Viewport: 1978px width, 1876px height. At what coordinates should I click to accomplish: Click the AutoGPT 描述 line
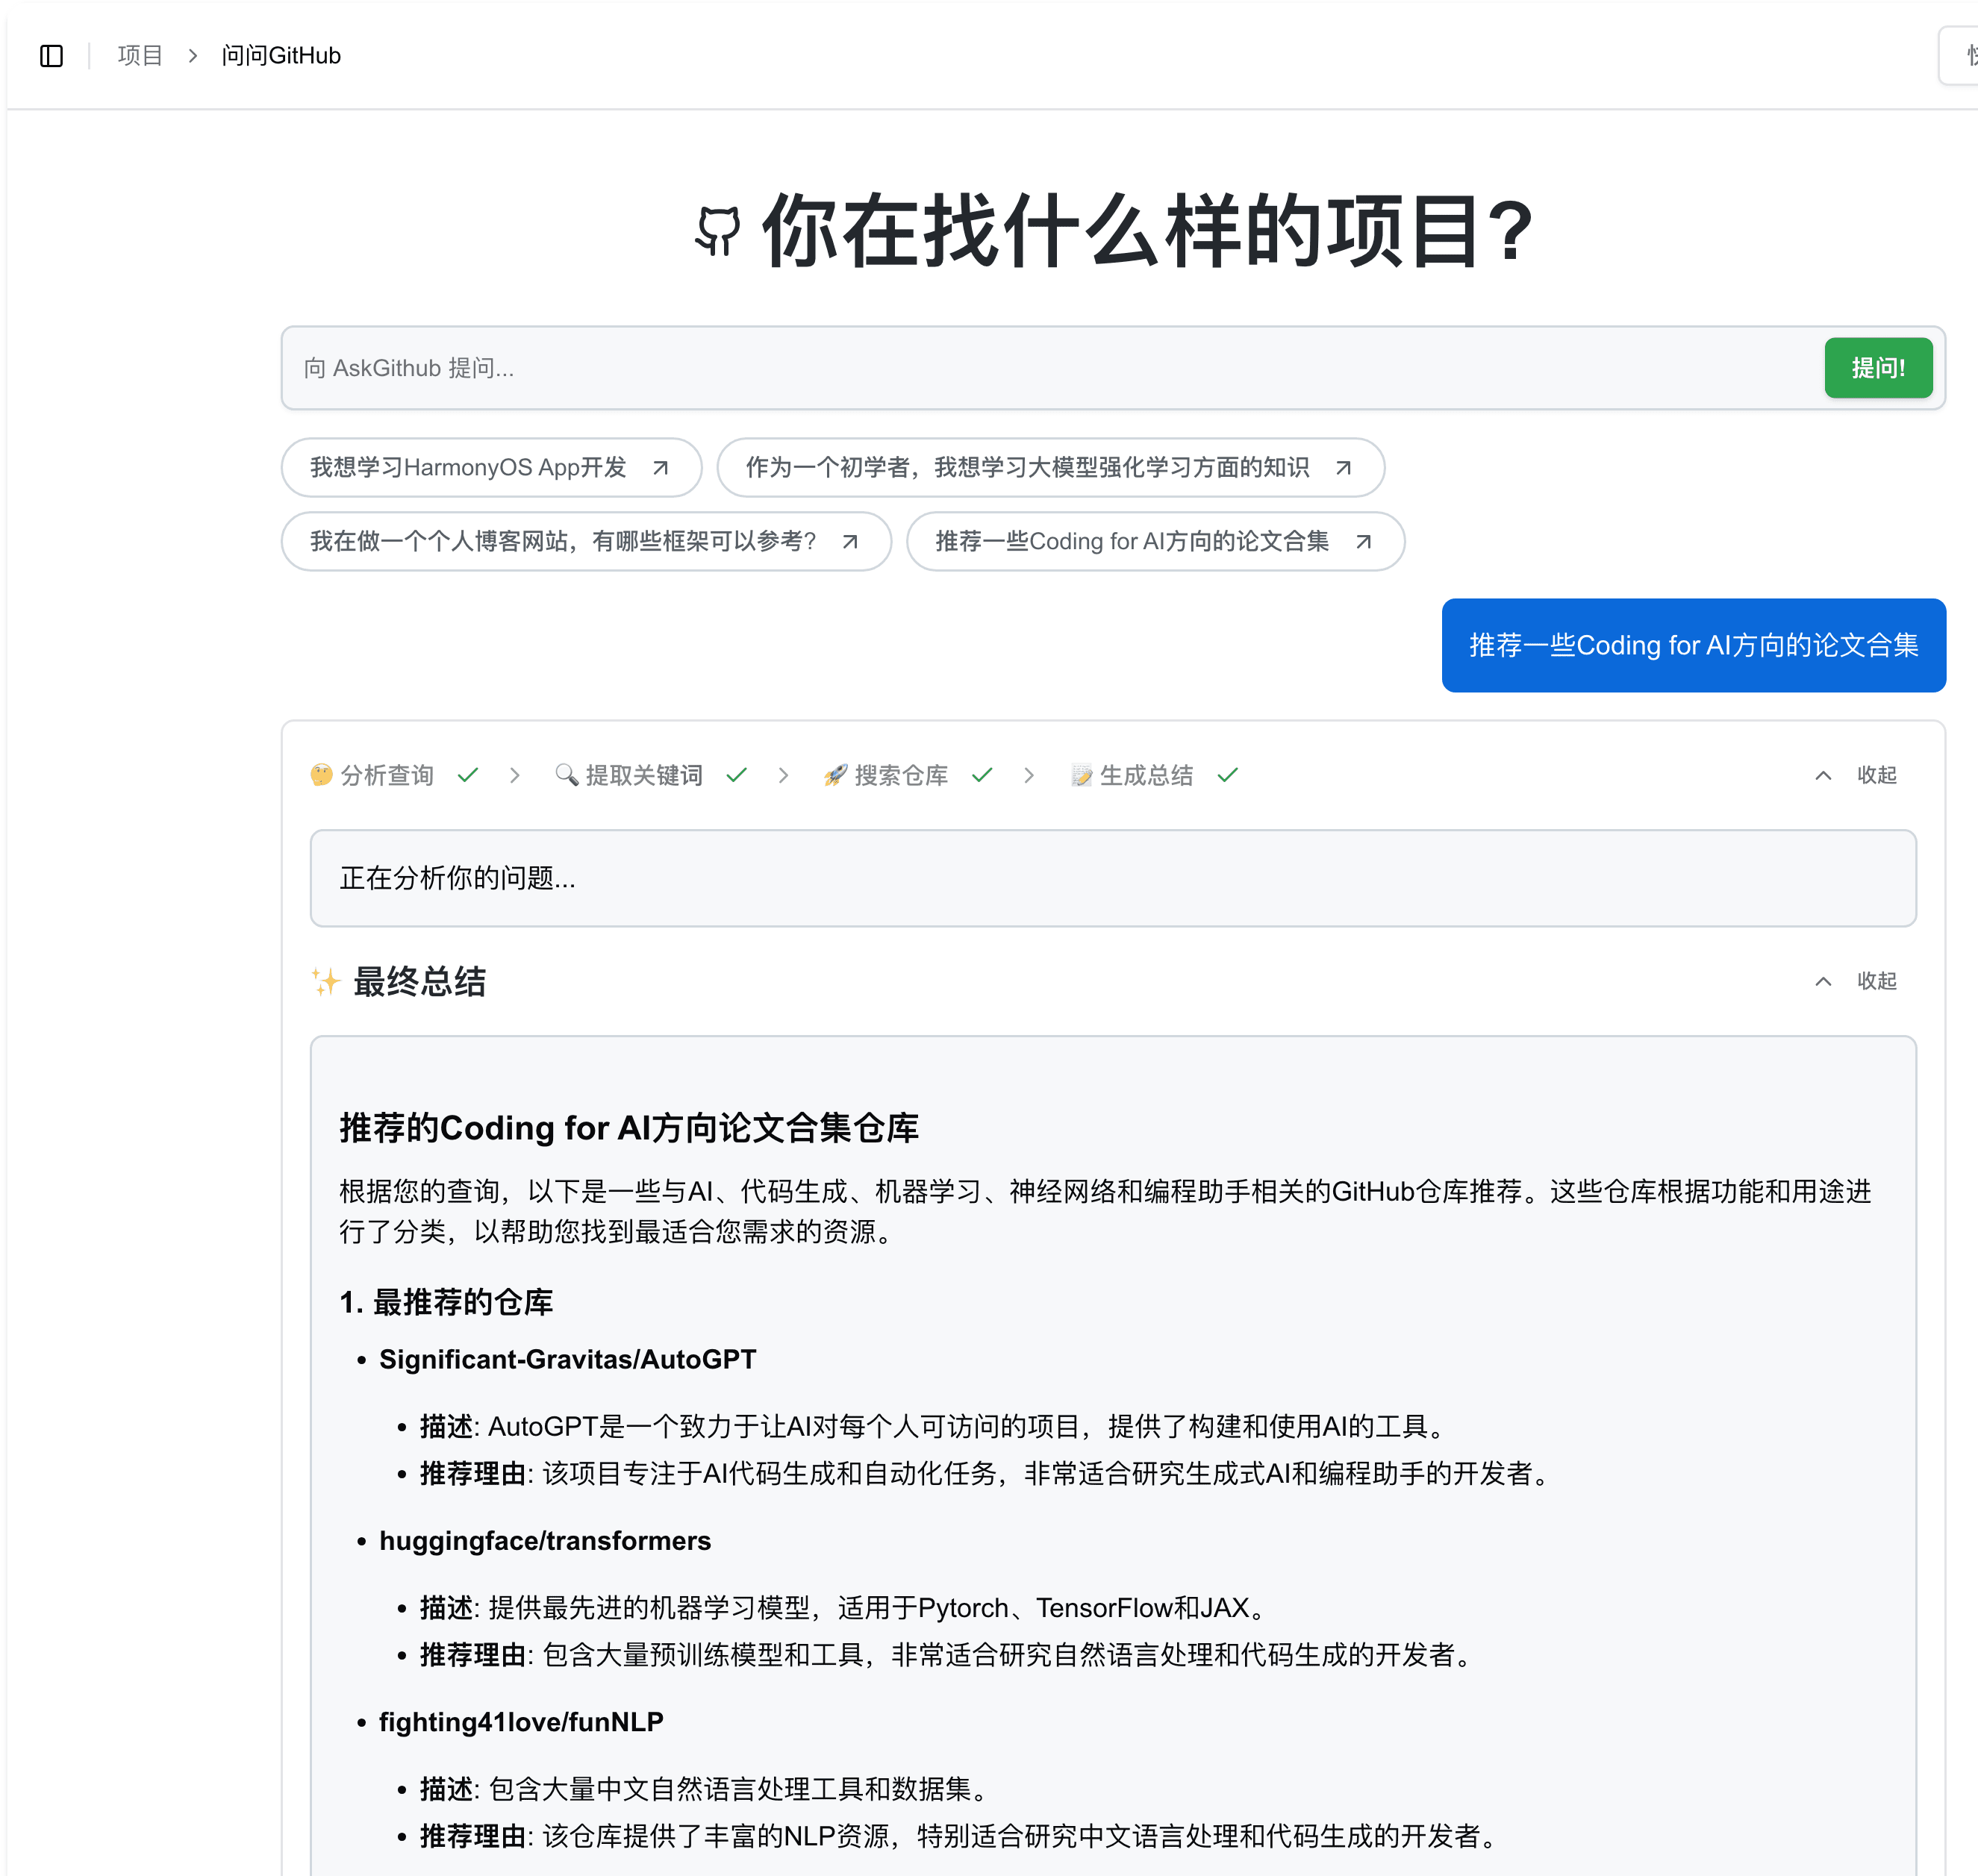[936, 1426]
